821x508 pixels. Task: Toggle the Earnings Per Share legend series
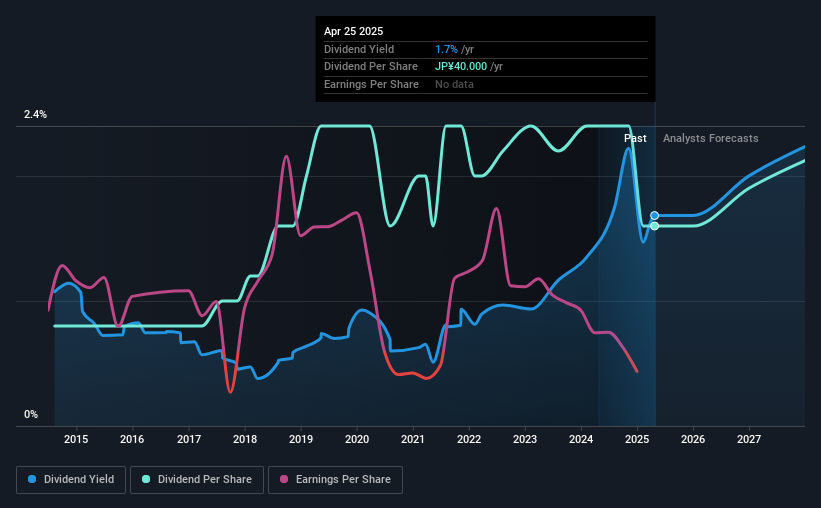tap(335, 480)
